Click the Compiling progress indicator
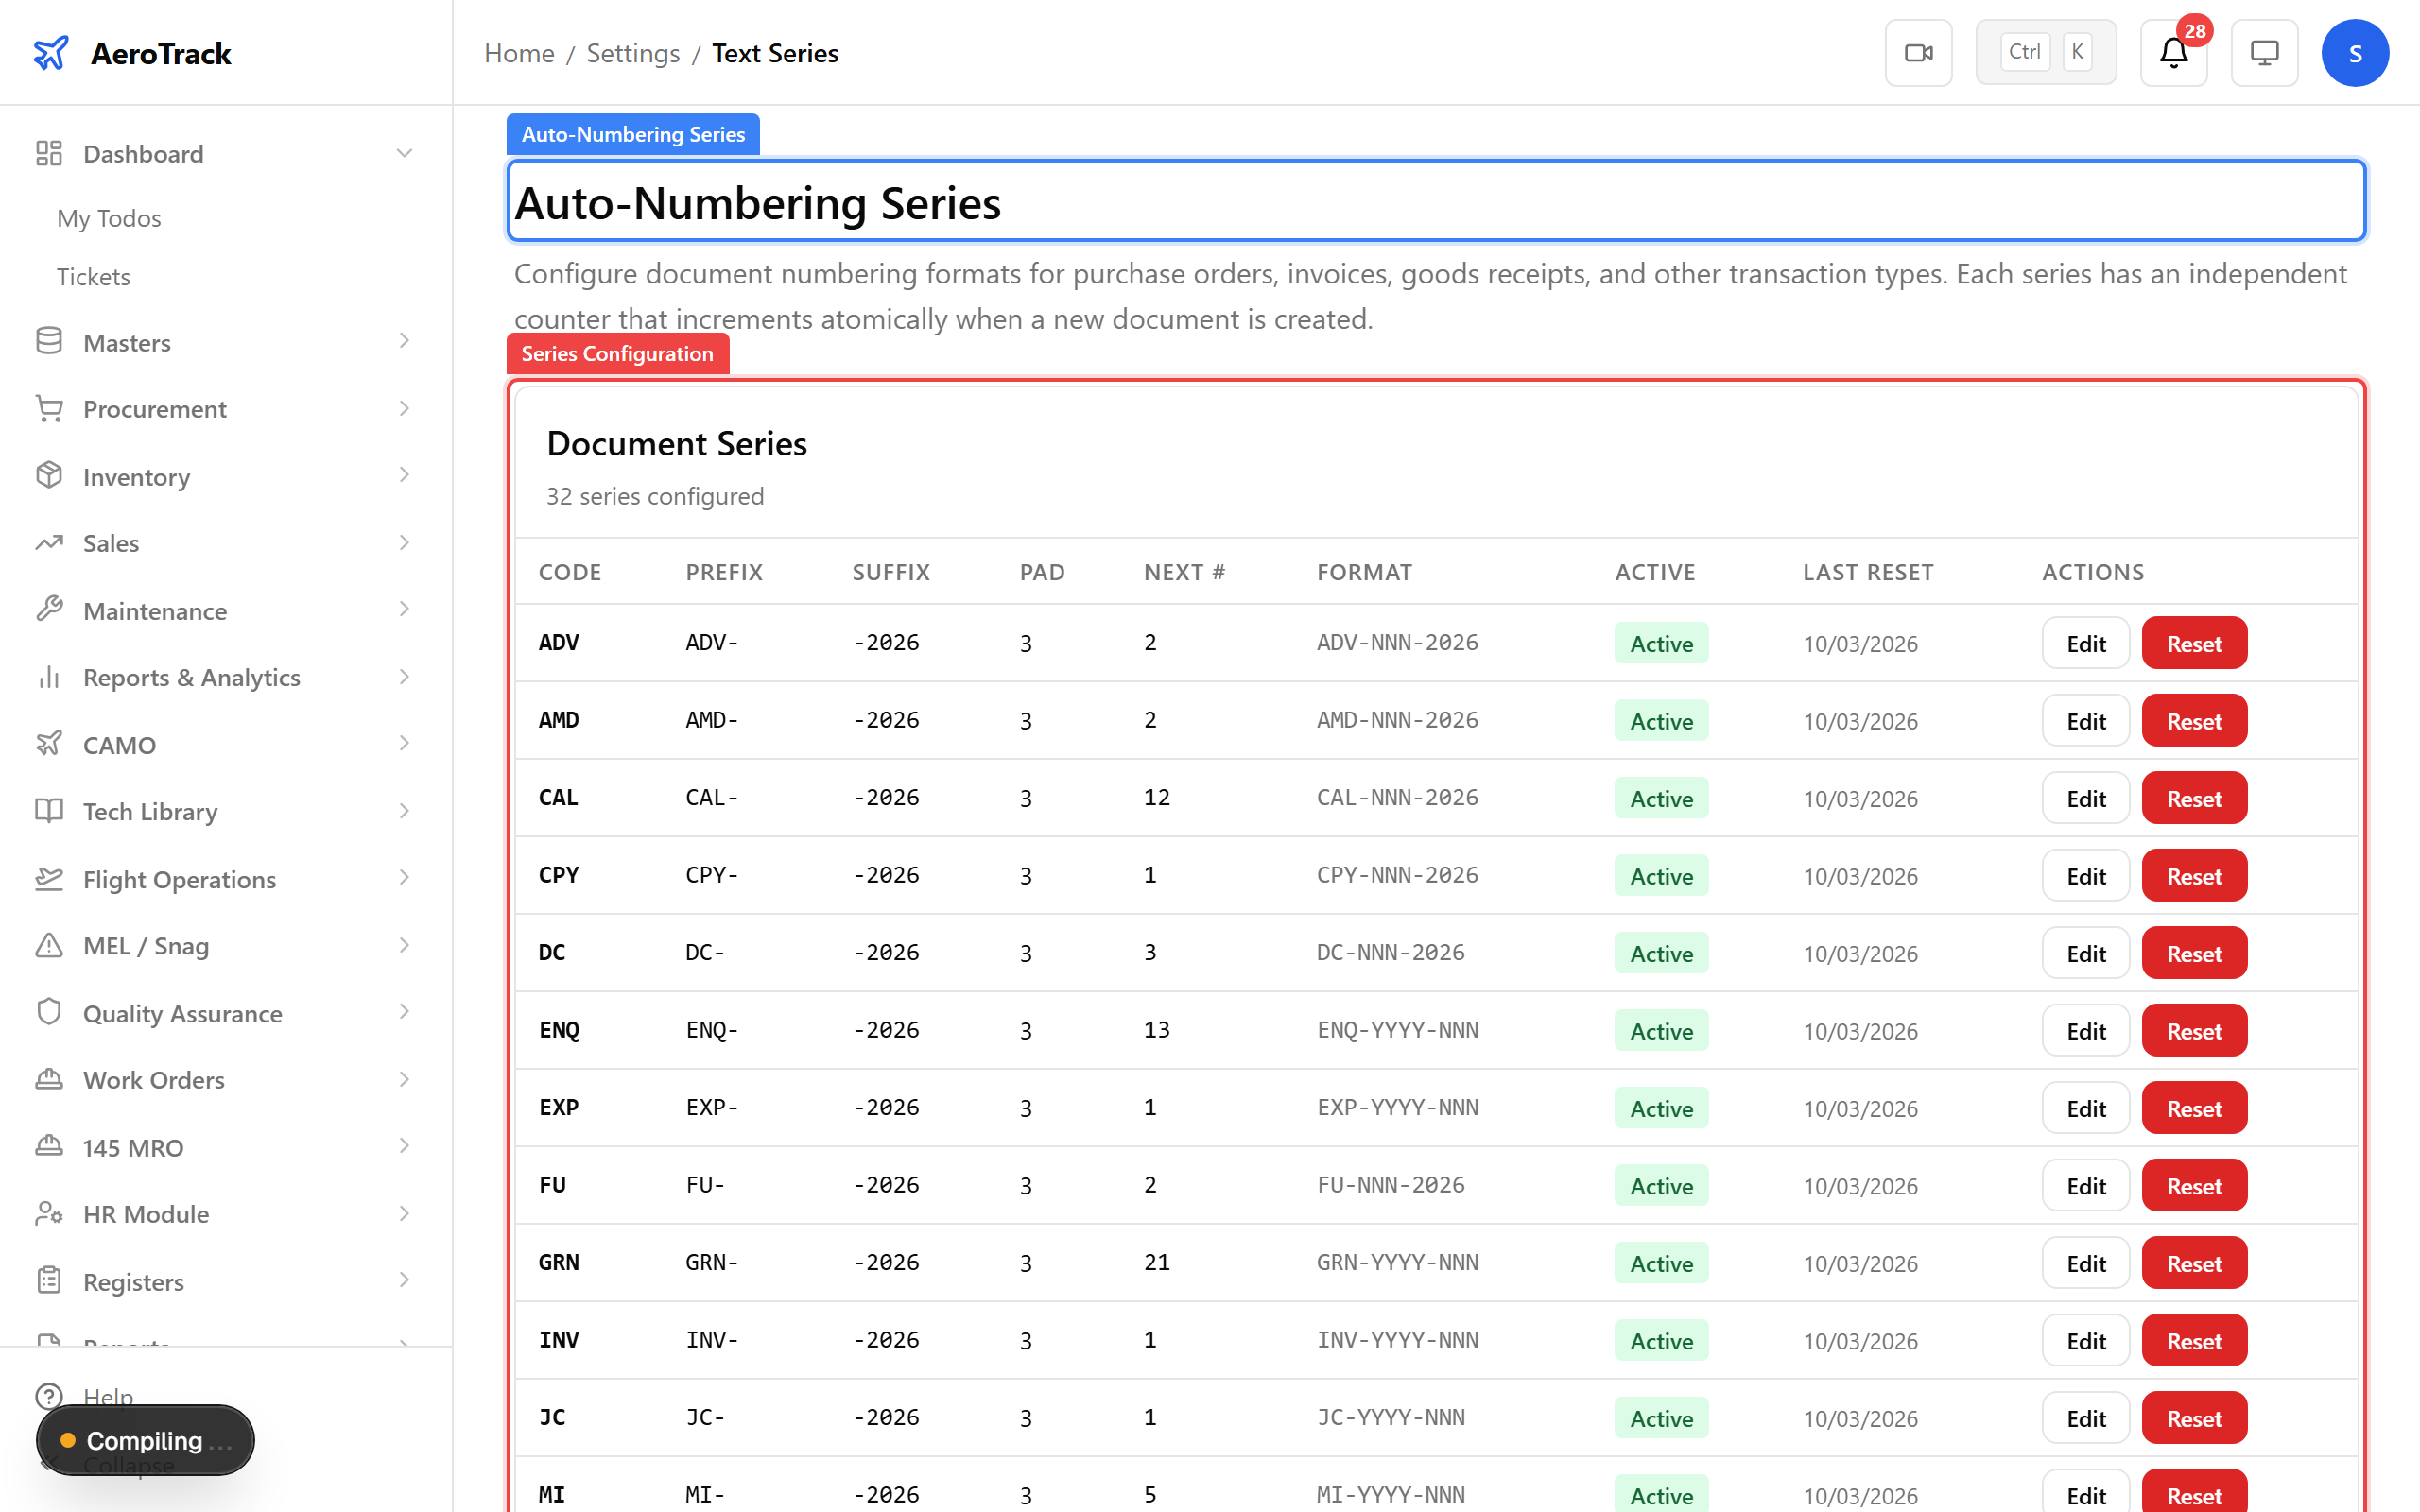This screenshot has height=1512, width=2420. point(144,1440)
